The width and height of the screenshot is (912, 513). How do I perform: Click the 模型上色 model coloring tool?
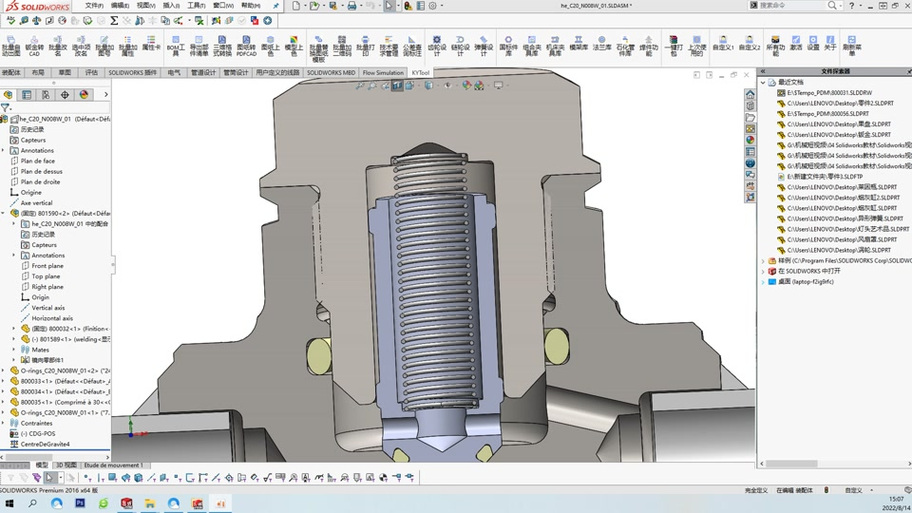tap(294, 46)
